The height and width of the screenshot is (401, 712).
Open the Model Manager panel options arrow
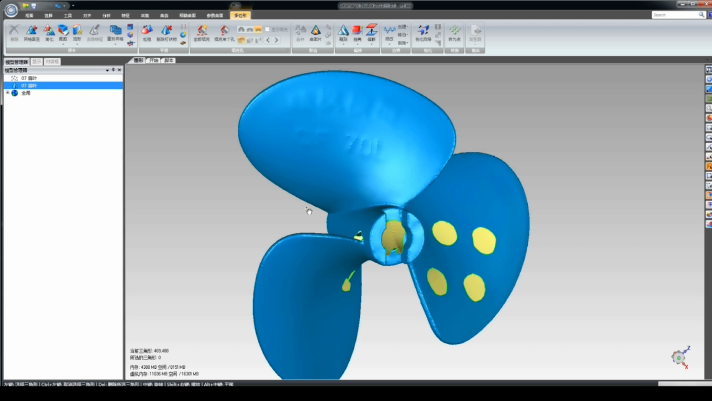(x=108, y=70)
